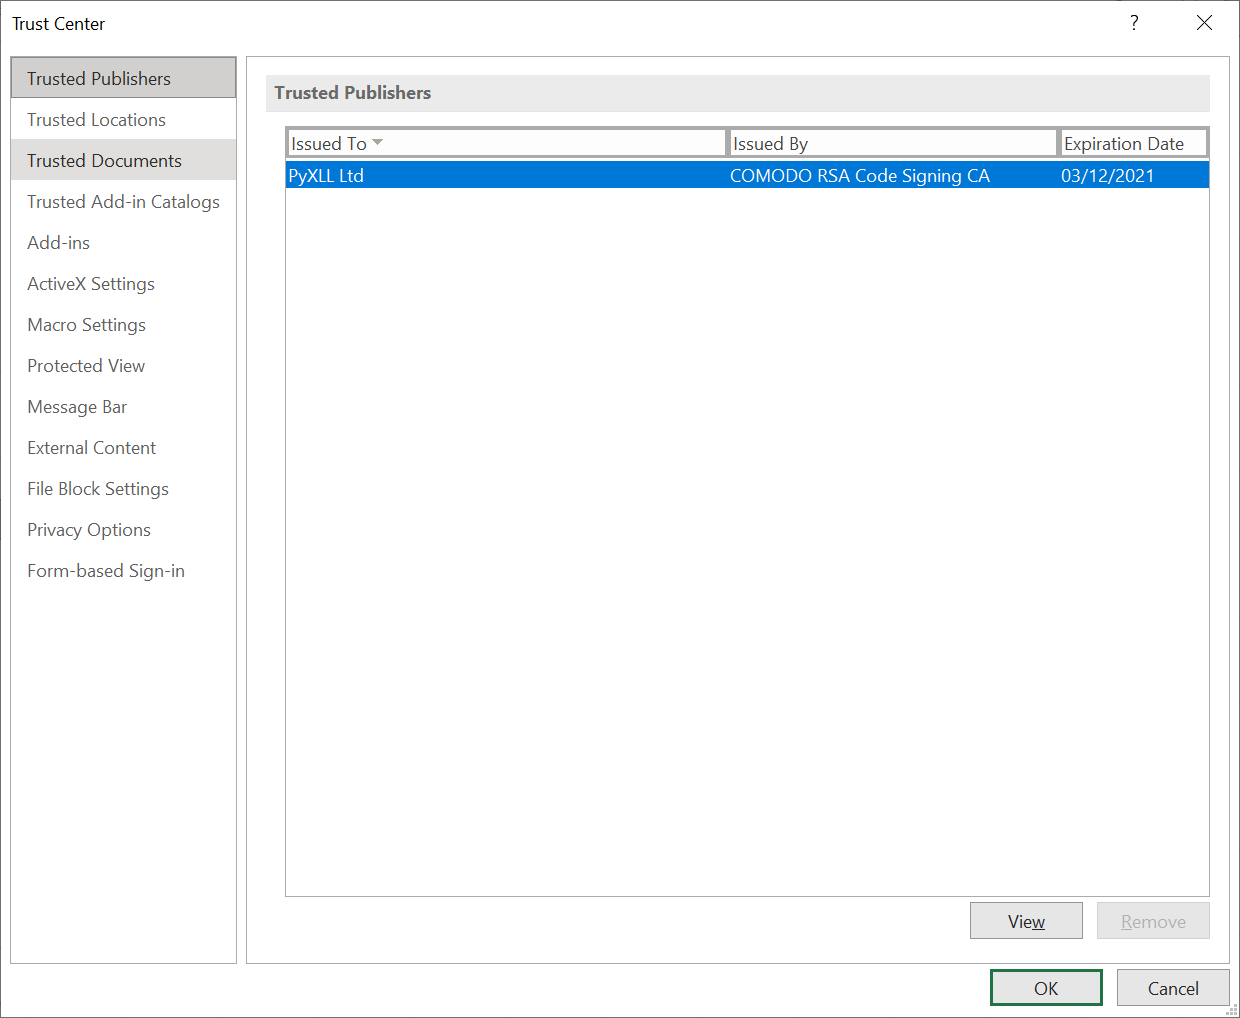Go to Privacy Options

[x=123, y=529]
